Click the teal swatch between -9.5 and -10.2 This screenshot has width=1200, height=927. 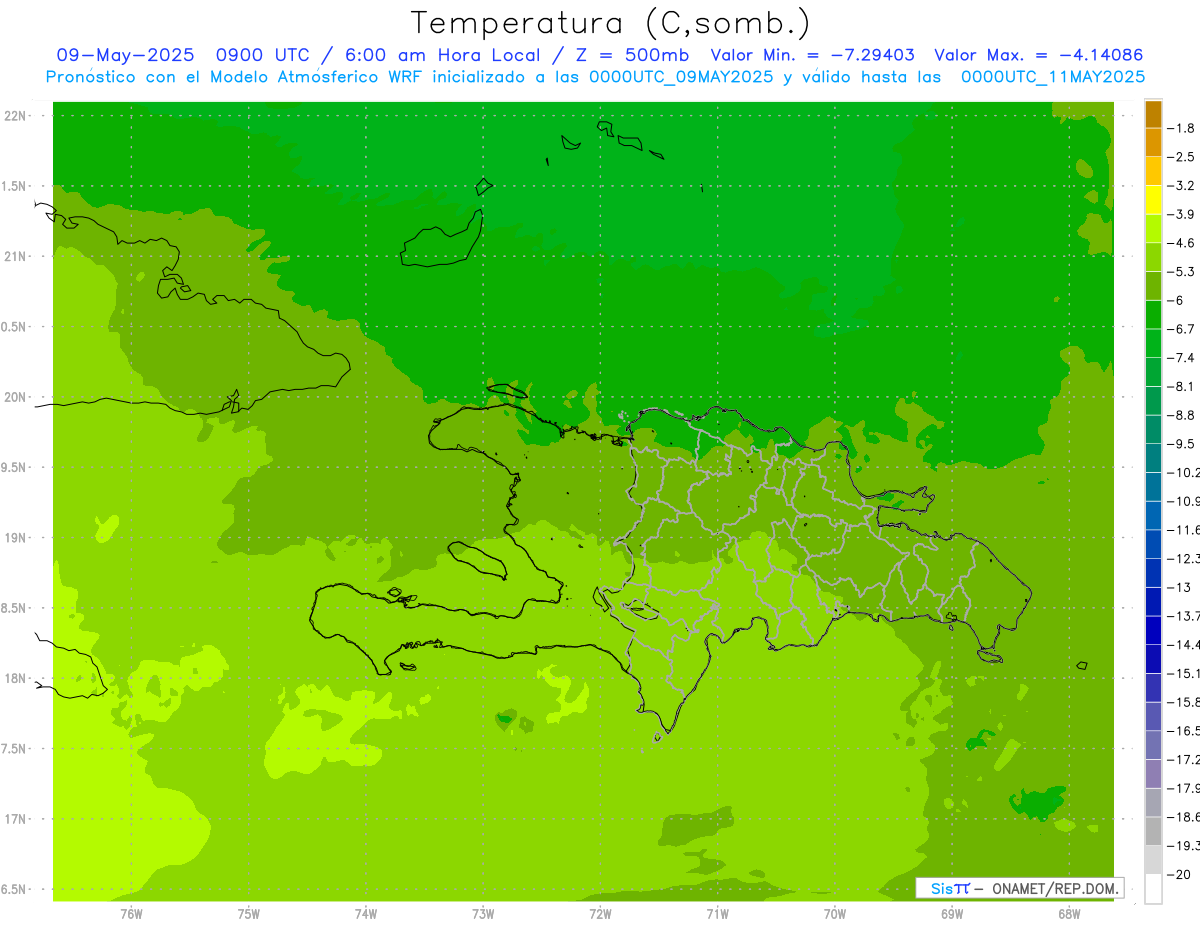[x=1153, y=457]
